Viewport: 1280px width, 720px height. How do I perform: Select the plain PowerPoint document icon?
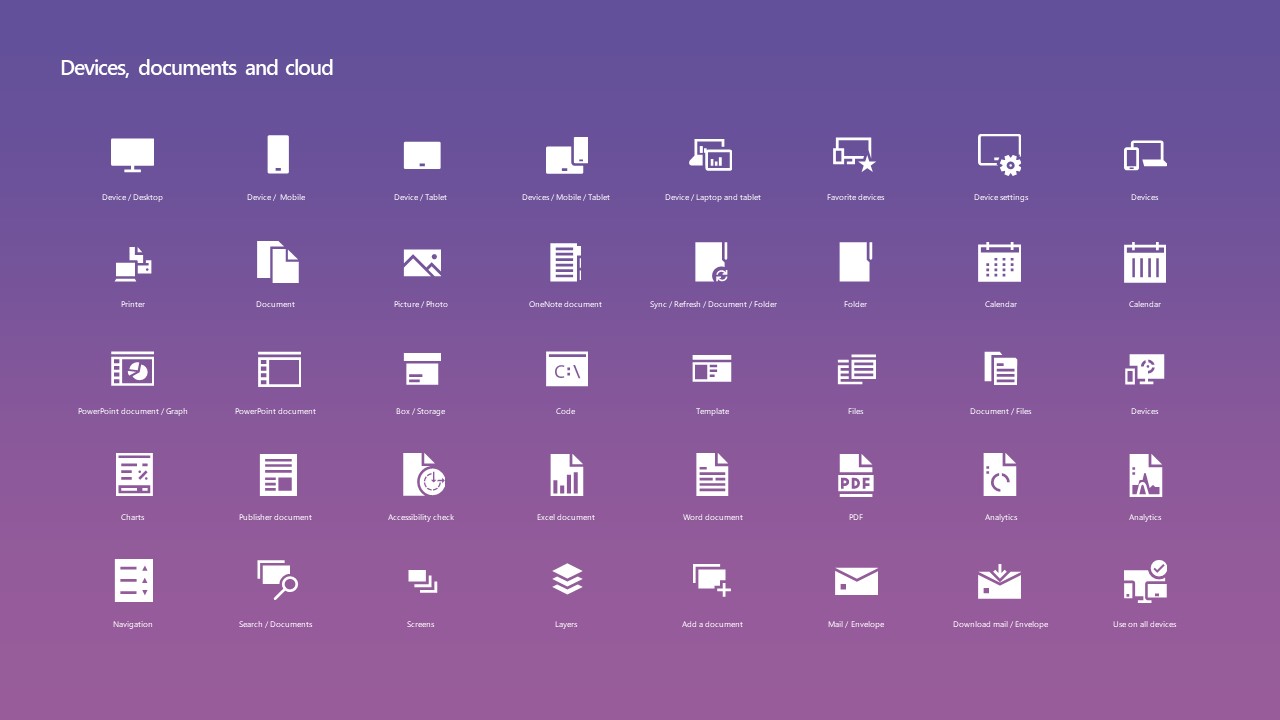tap(279, 369)
